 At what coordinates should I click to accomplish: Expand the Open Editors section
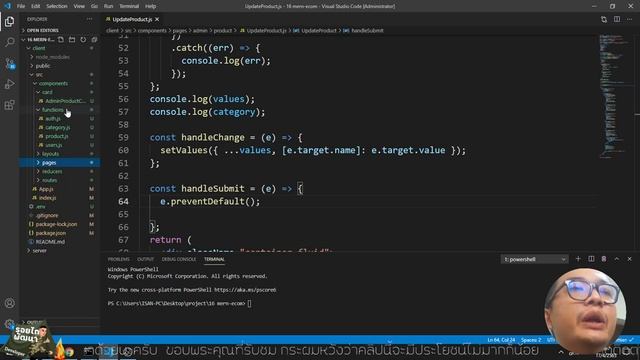(42, 30)
